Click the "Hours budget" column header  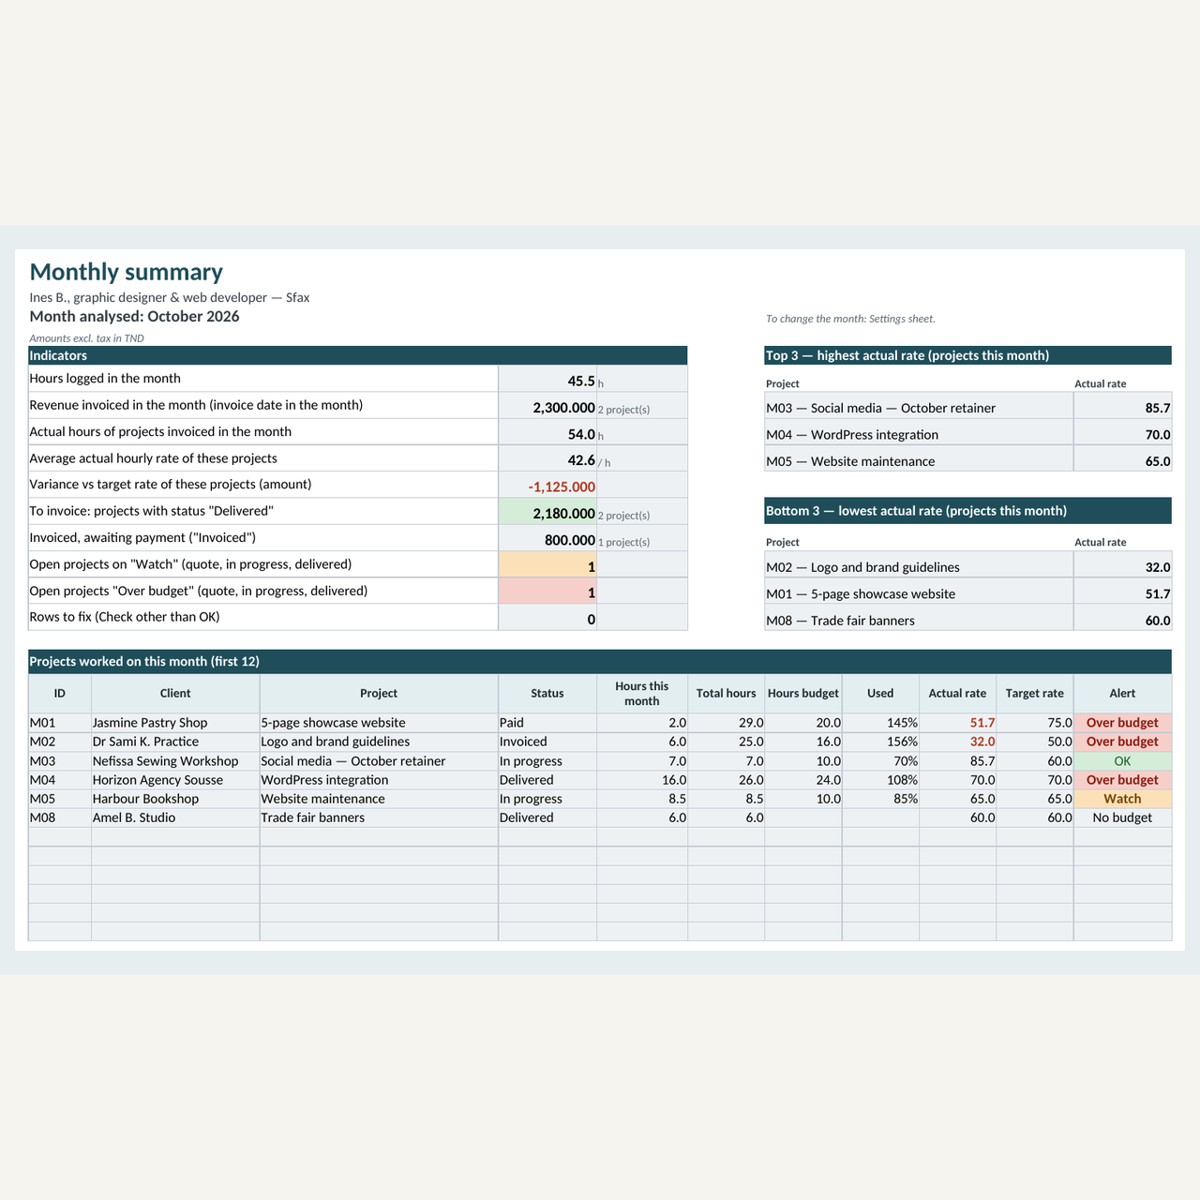[x=803, y=693]
